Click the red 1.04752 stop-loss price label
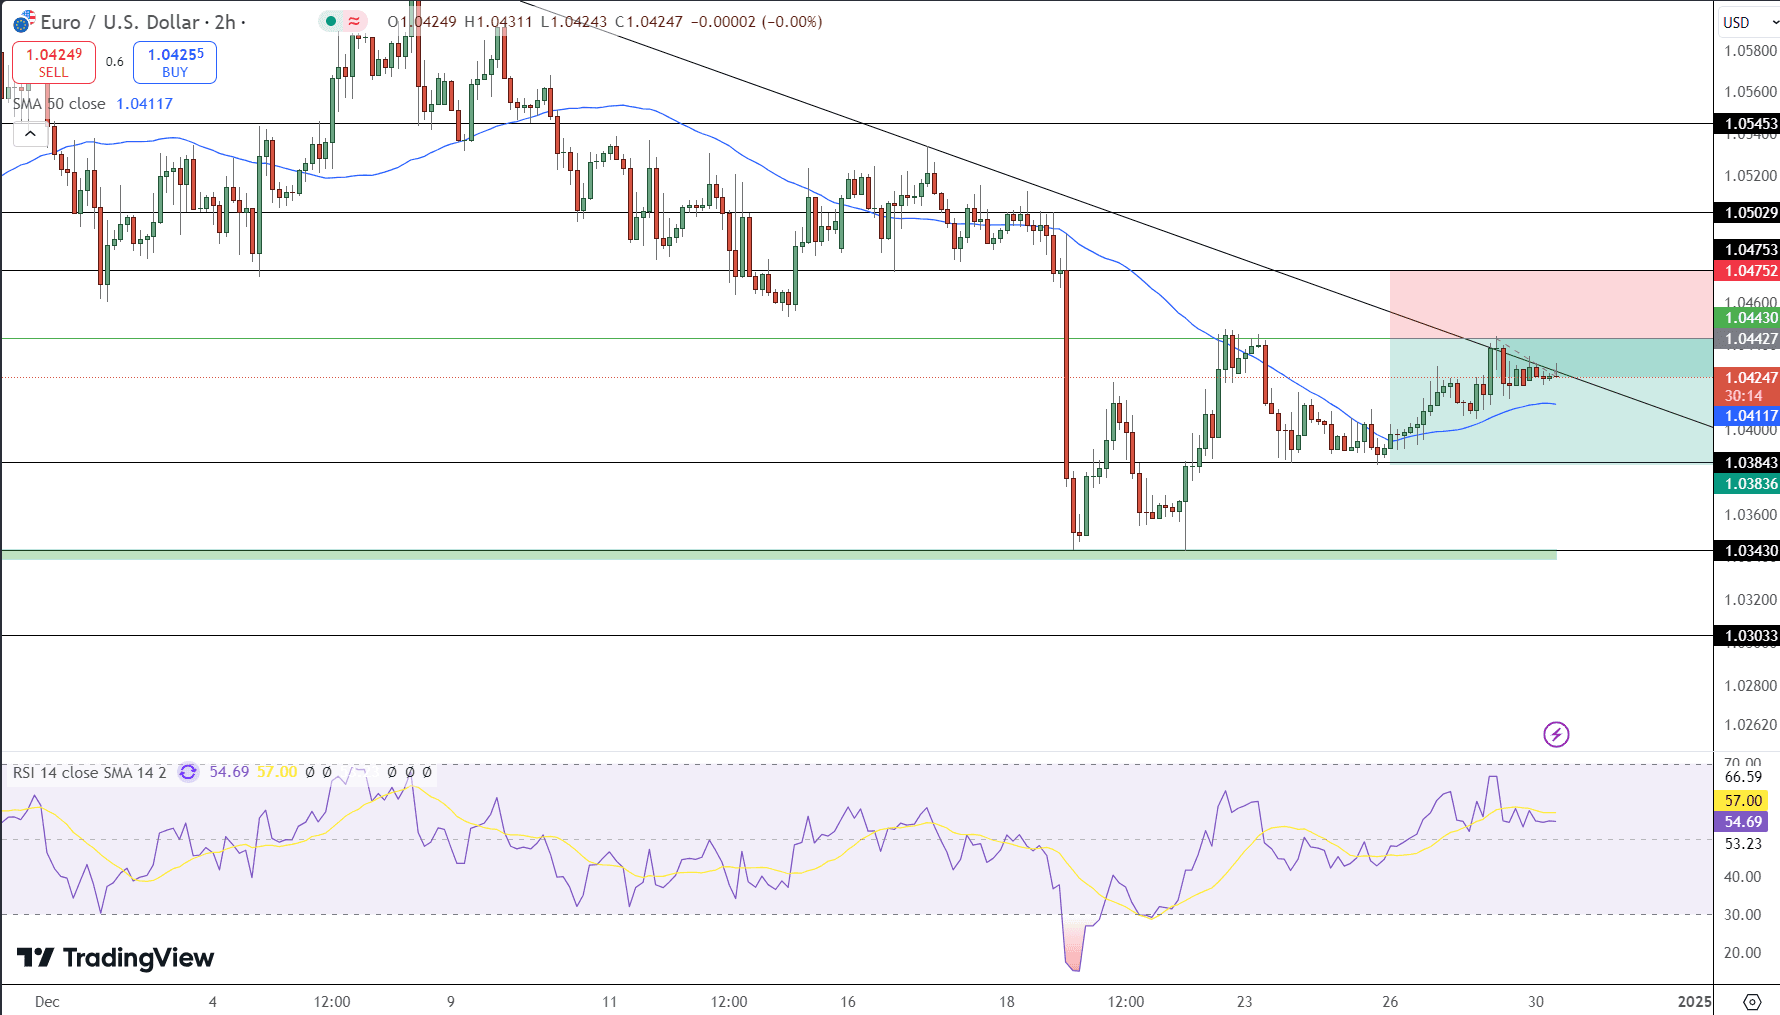 pos(1747,271)
